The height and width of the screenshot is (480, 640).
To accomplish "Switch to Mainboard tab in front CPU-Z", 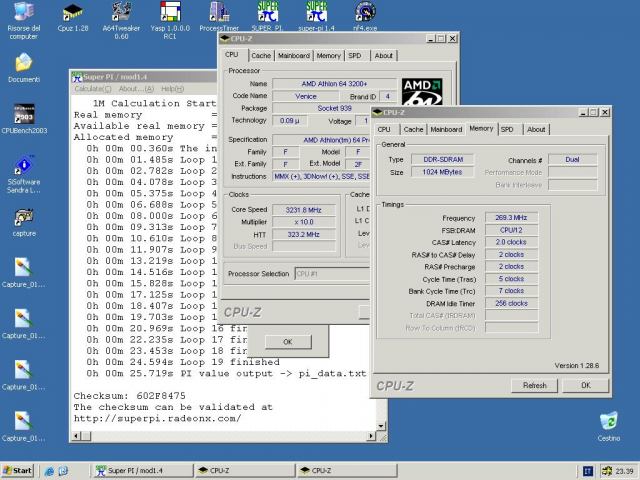I will (x=446, y=129).
